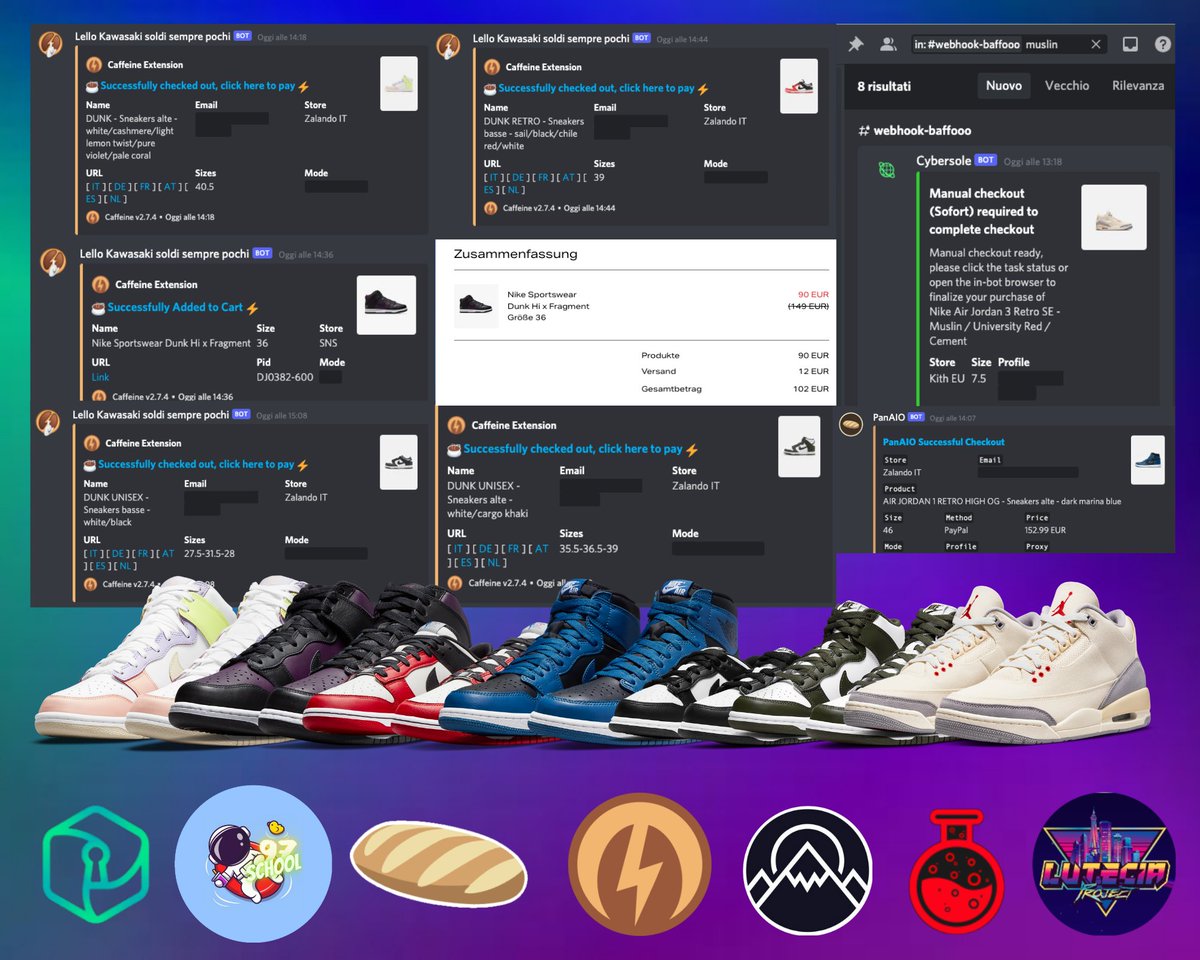Open the pastel Dunk thumbnail in 14:18 embed
The width and height of the screenshot is (1200, 960).
(x=398, y=84)
